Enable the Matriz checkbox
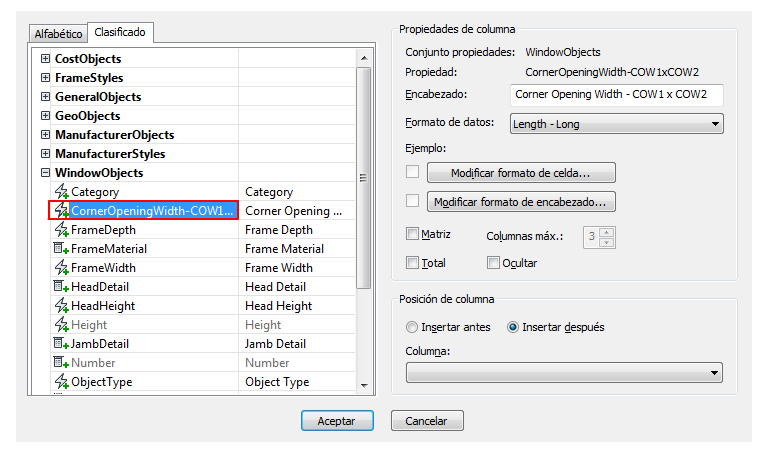 413,235
